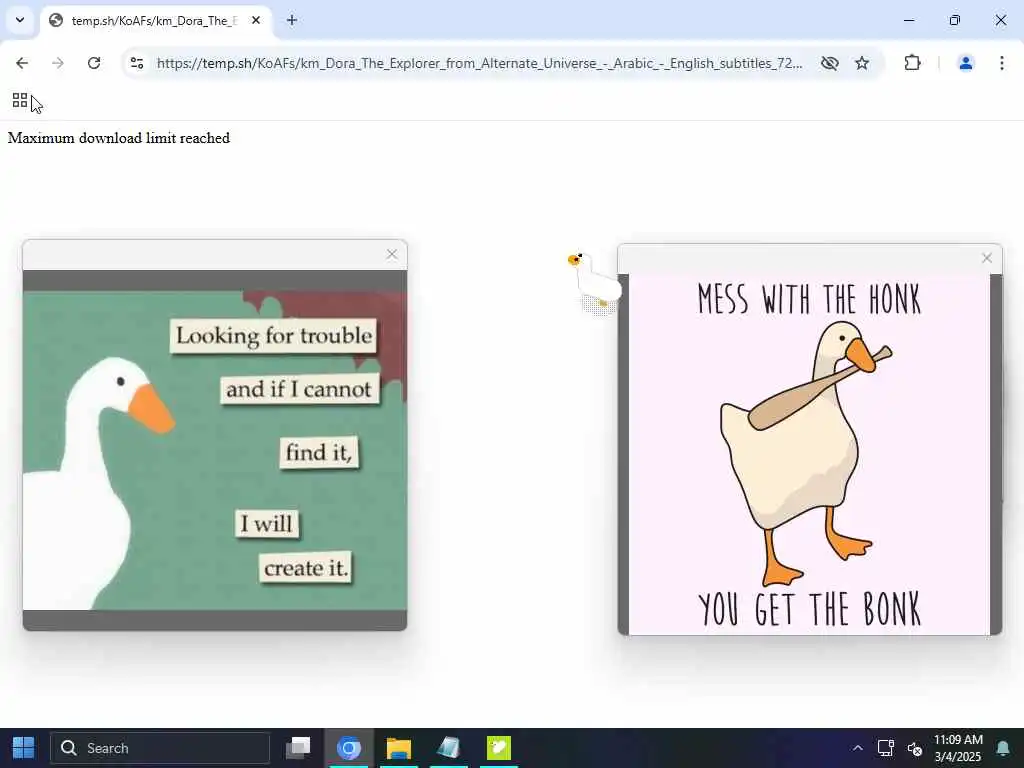Go back to the previous page
This screenshot has width=1024, height=768.
(x=22, y=63)
